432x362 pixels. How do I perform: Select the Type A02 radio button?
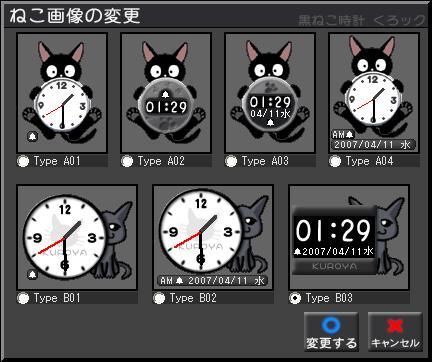[127, 161]
